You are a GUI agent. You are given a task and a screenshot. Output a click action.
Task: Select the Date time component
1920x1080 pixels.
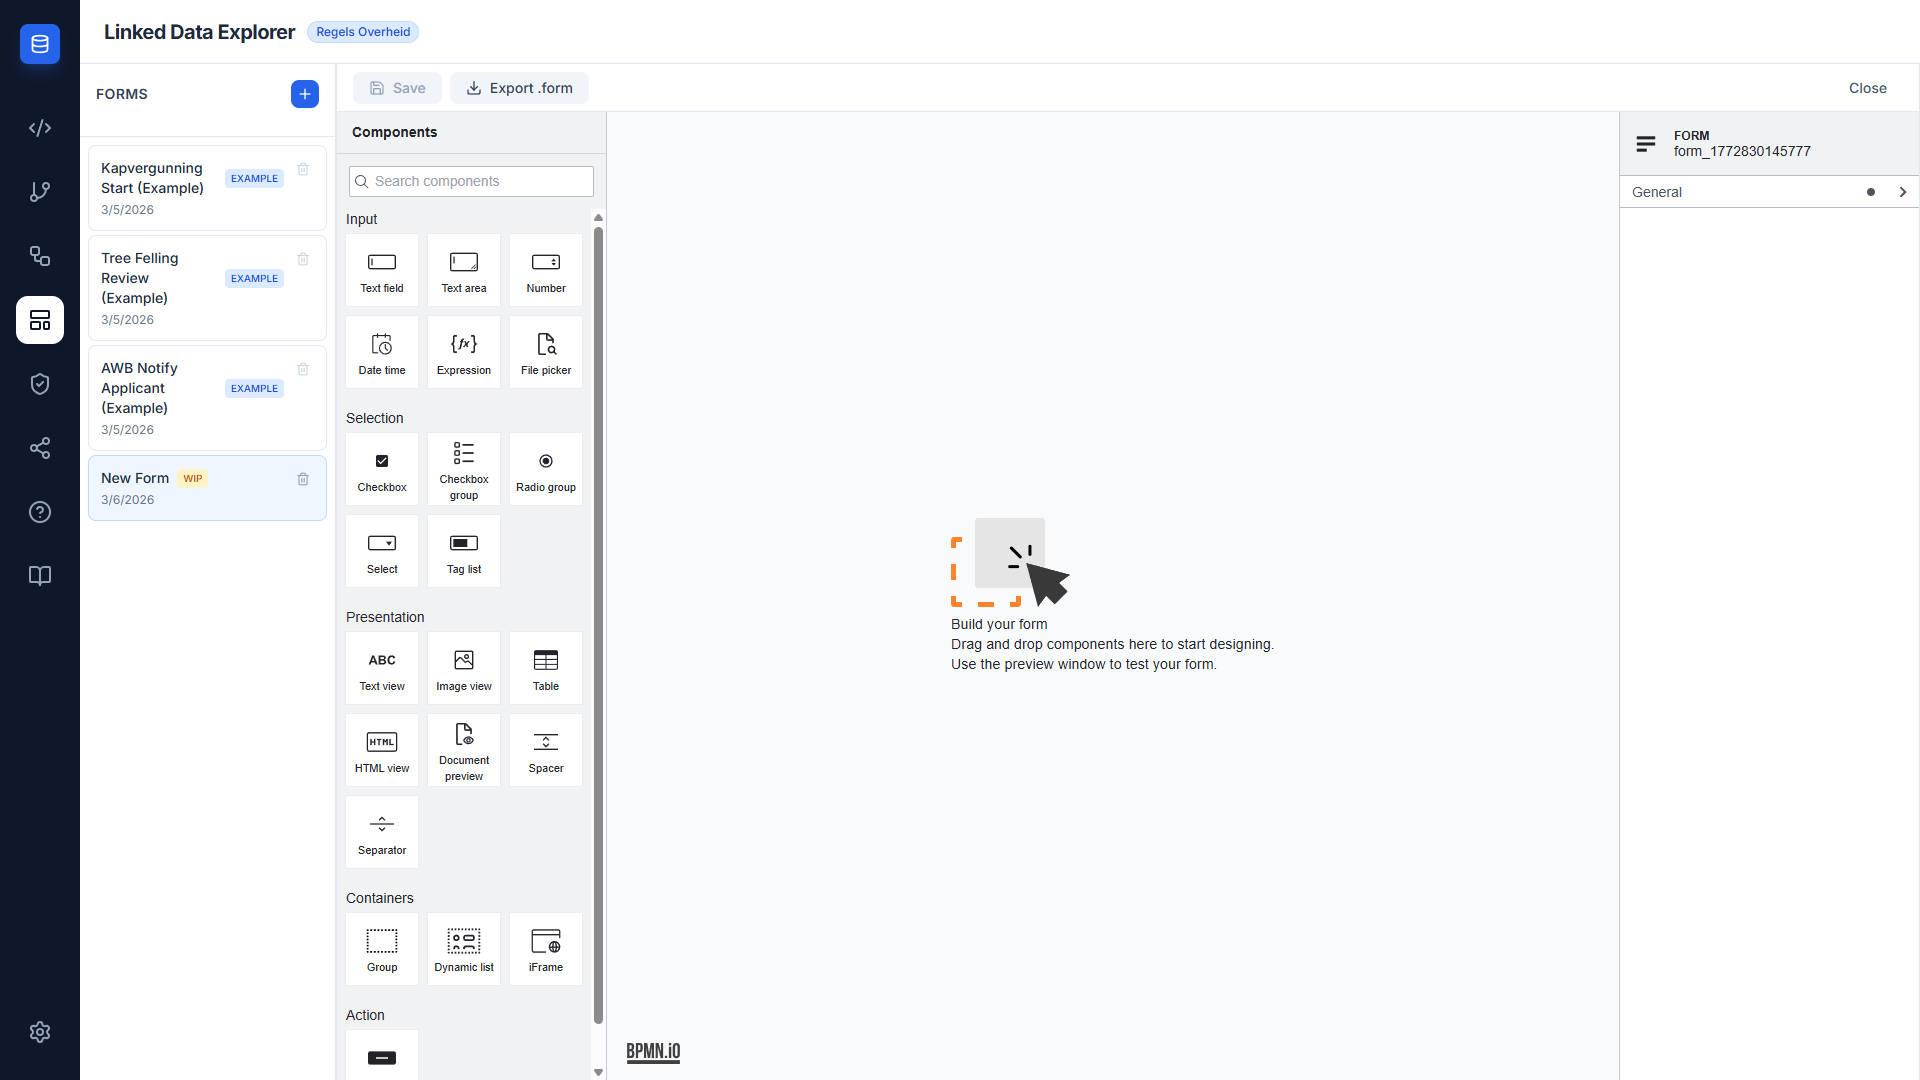tap(381, 351)
